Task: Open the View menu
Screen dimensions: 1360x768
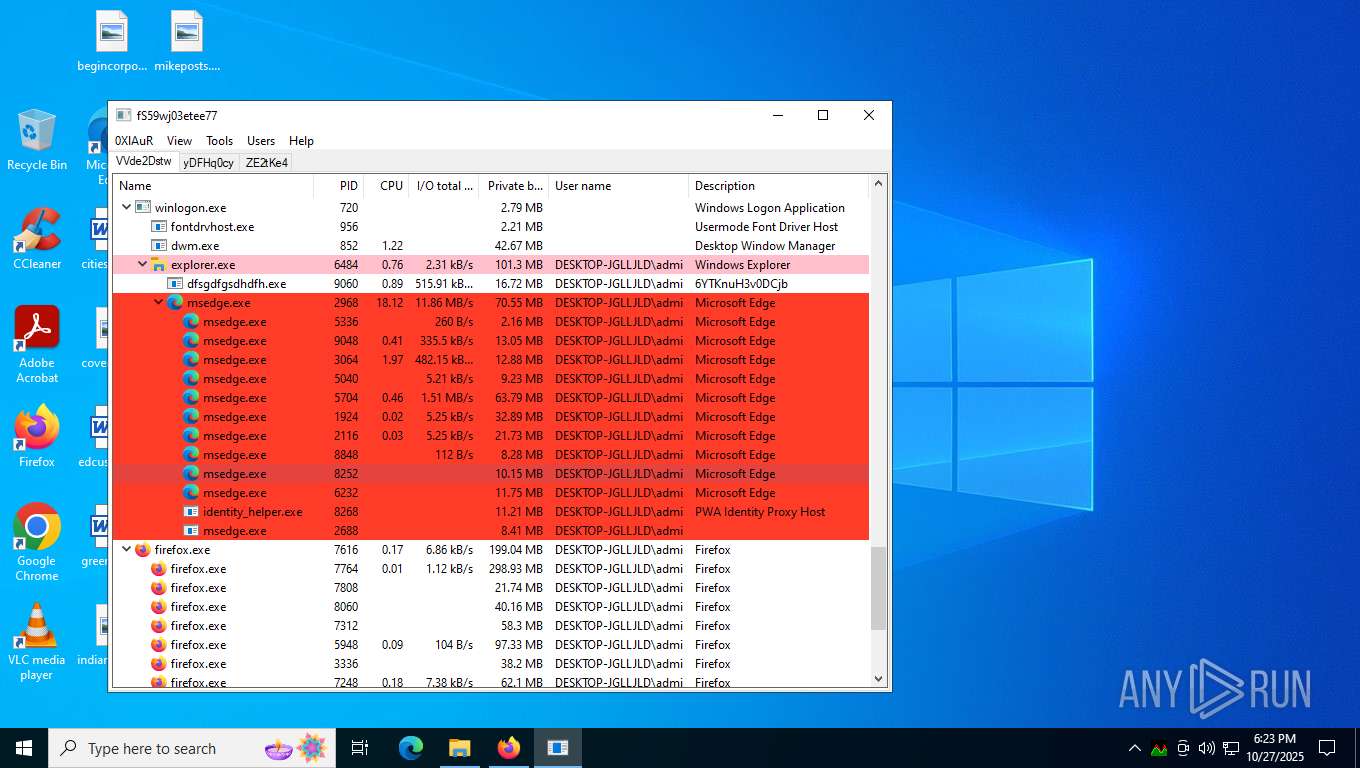Action: [x=179, y=141]
